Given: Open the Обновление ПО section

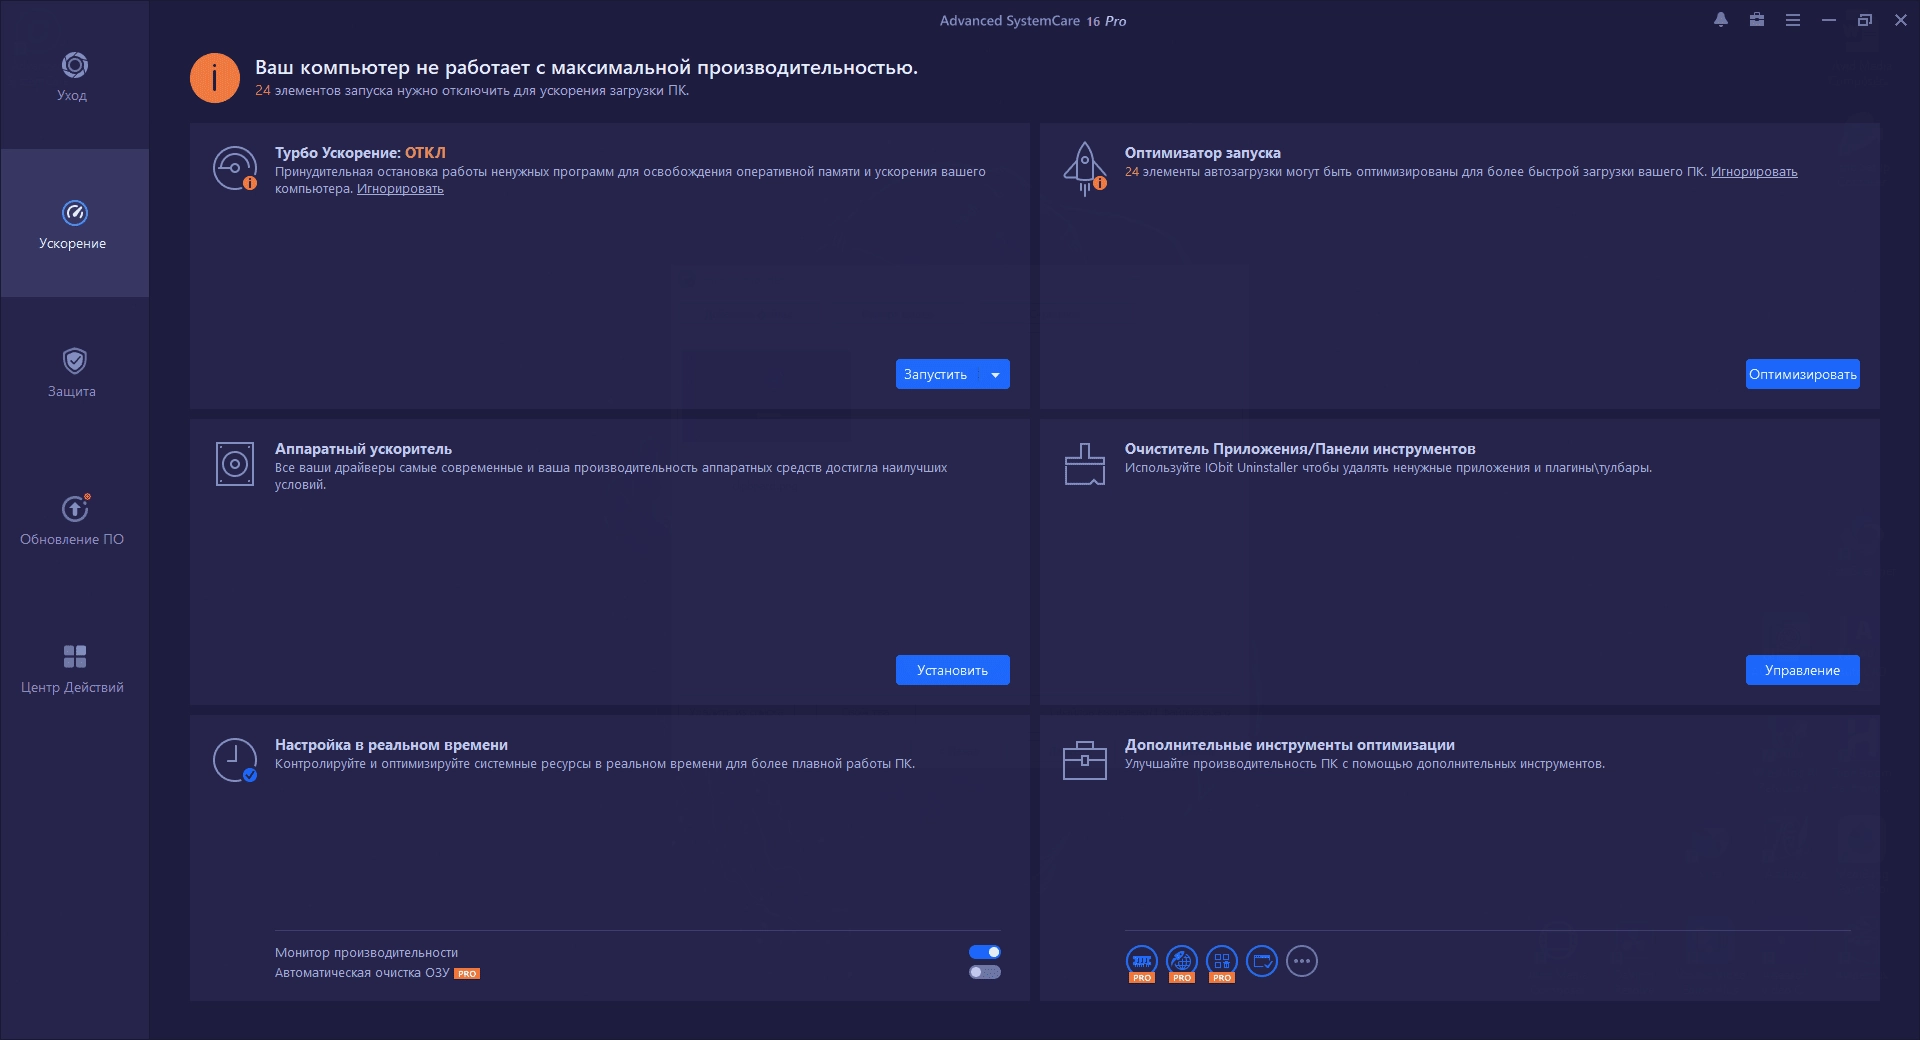Looking at the screenshot, I should coord(74,520).
